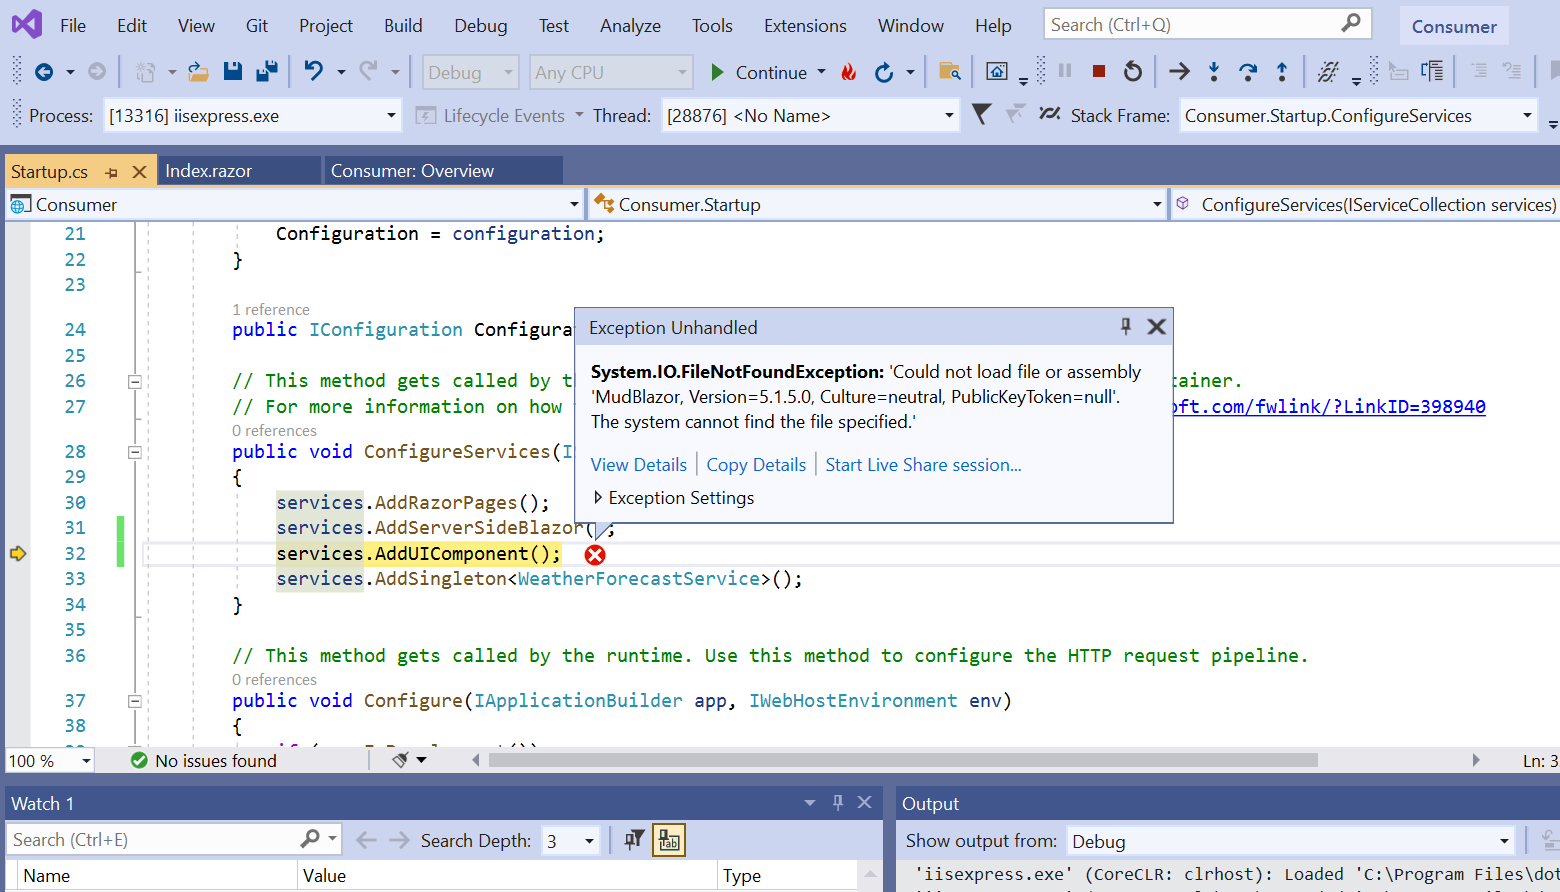Viewport: 1560px width, 892px height.
Task: Step Over the current line
Action: pos(1247,72)
